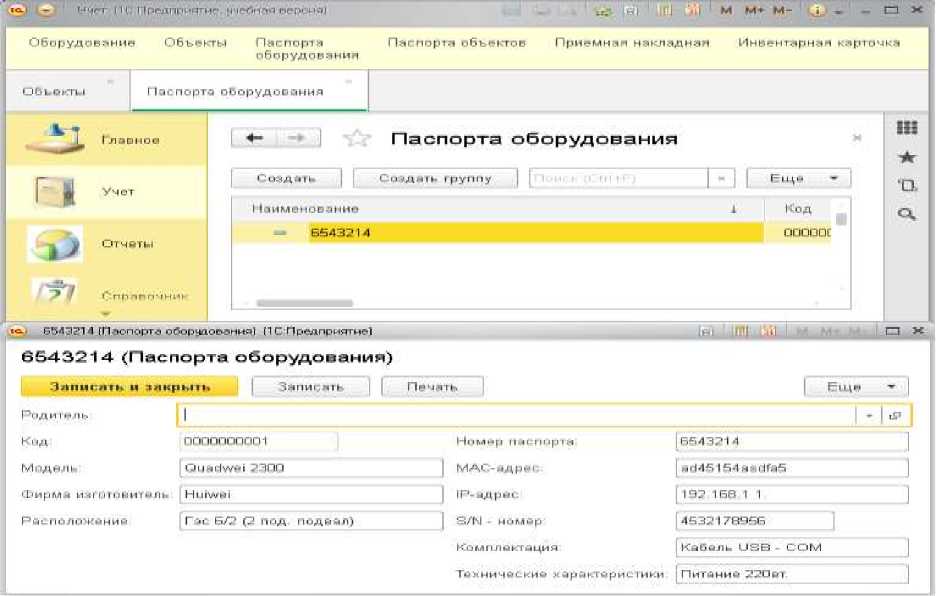Click the search magnifier in right sidebar

(907, 213)
